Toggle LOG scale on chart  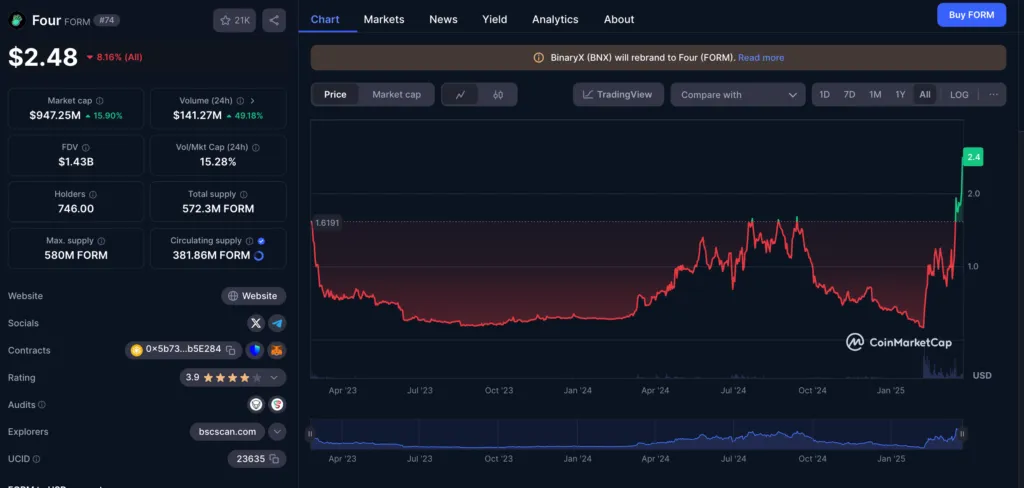pos(959,95)
